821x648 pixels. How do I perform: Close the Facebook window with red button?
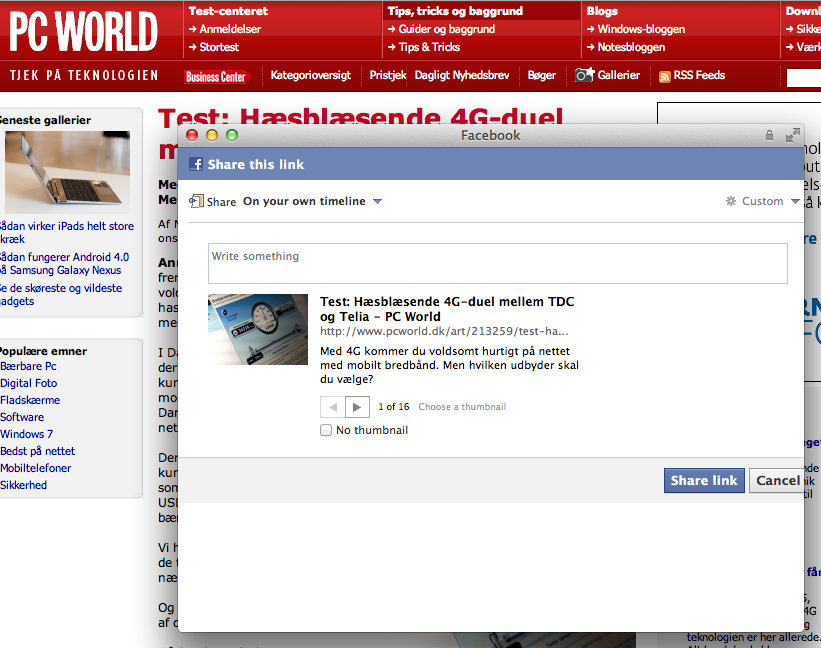(192, 135)
